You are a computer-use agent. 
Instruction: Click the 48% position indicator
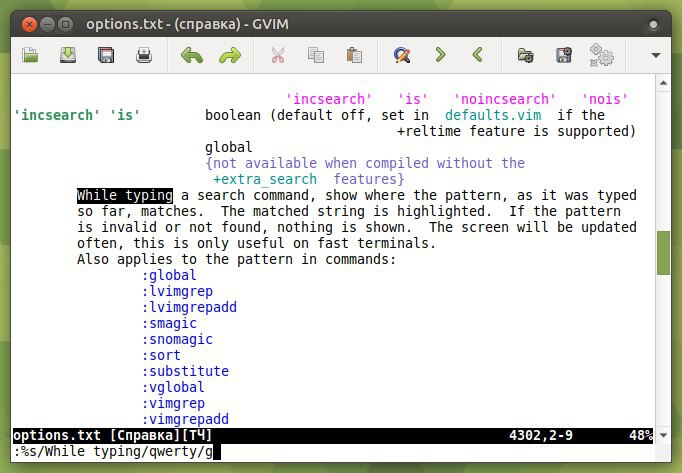pyautogui.click(x=641, y=436)
